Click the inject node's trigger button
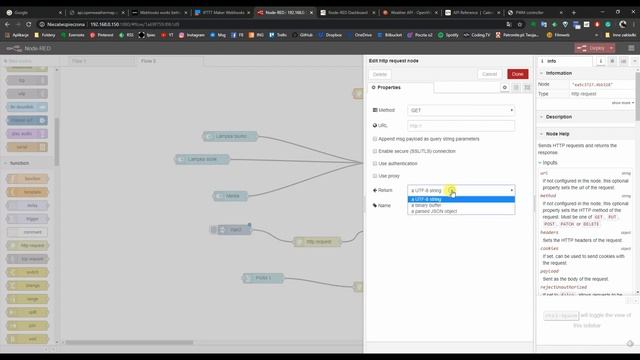Viewport: 640px width, 360px height. (x=213, y=230)
